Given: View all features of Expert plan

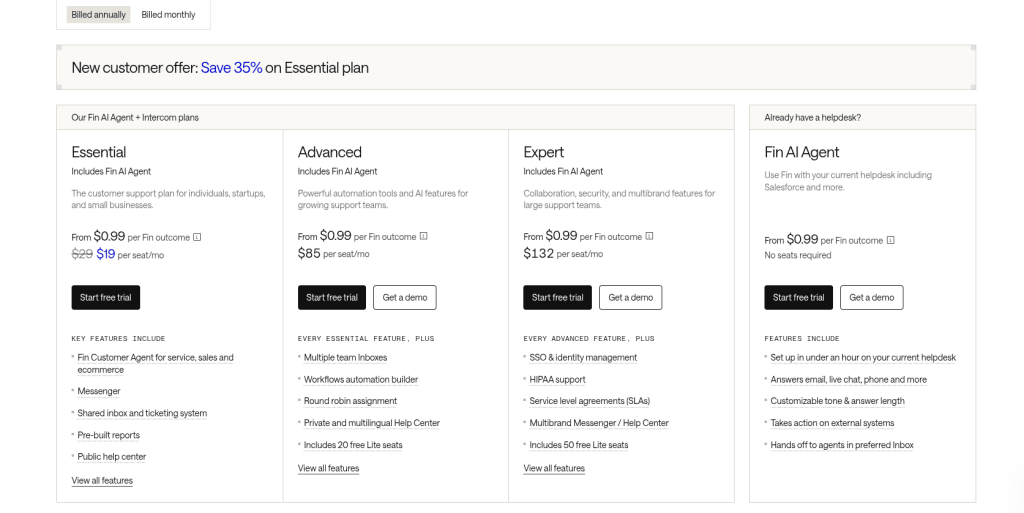Looking at the screenshot, I should [554, 468].
